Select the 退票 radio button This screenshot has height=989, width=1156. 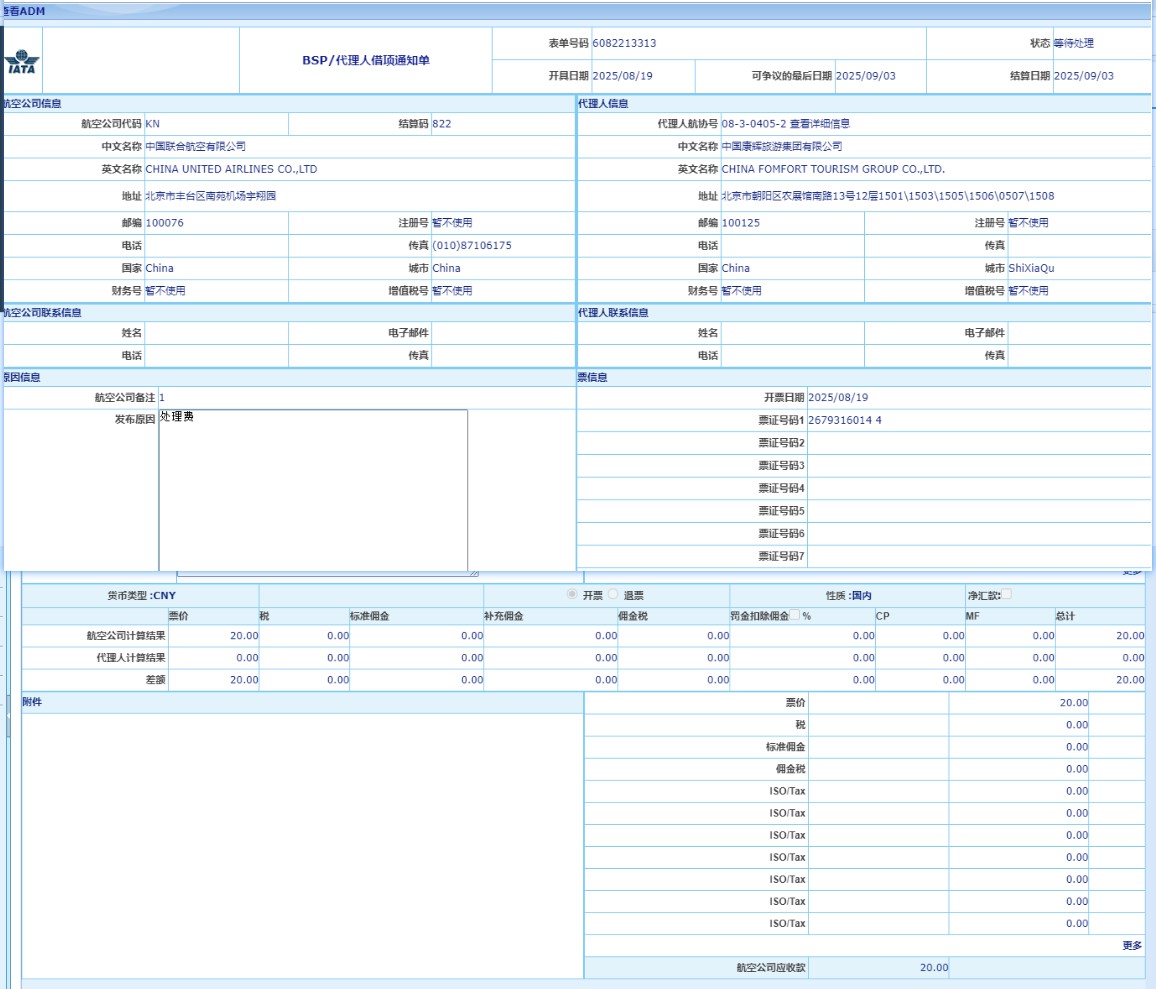tap(613, 595)
